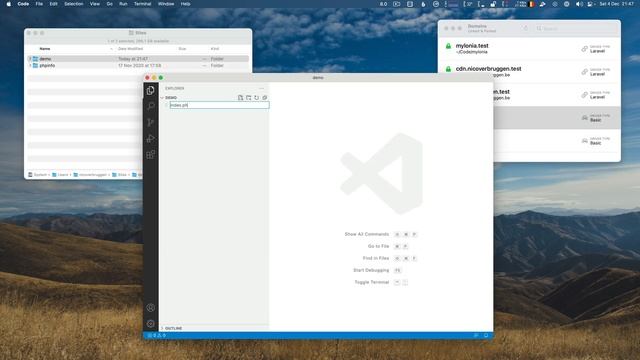
Task: Open Run and Debug view
Action: (x=151, y=138)
